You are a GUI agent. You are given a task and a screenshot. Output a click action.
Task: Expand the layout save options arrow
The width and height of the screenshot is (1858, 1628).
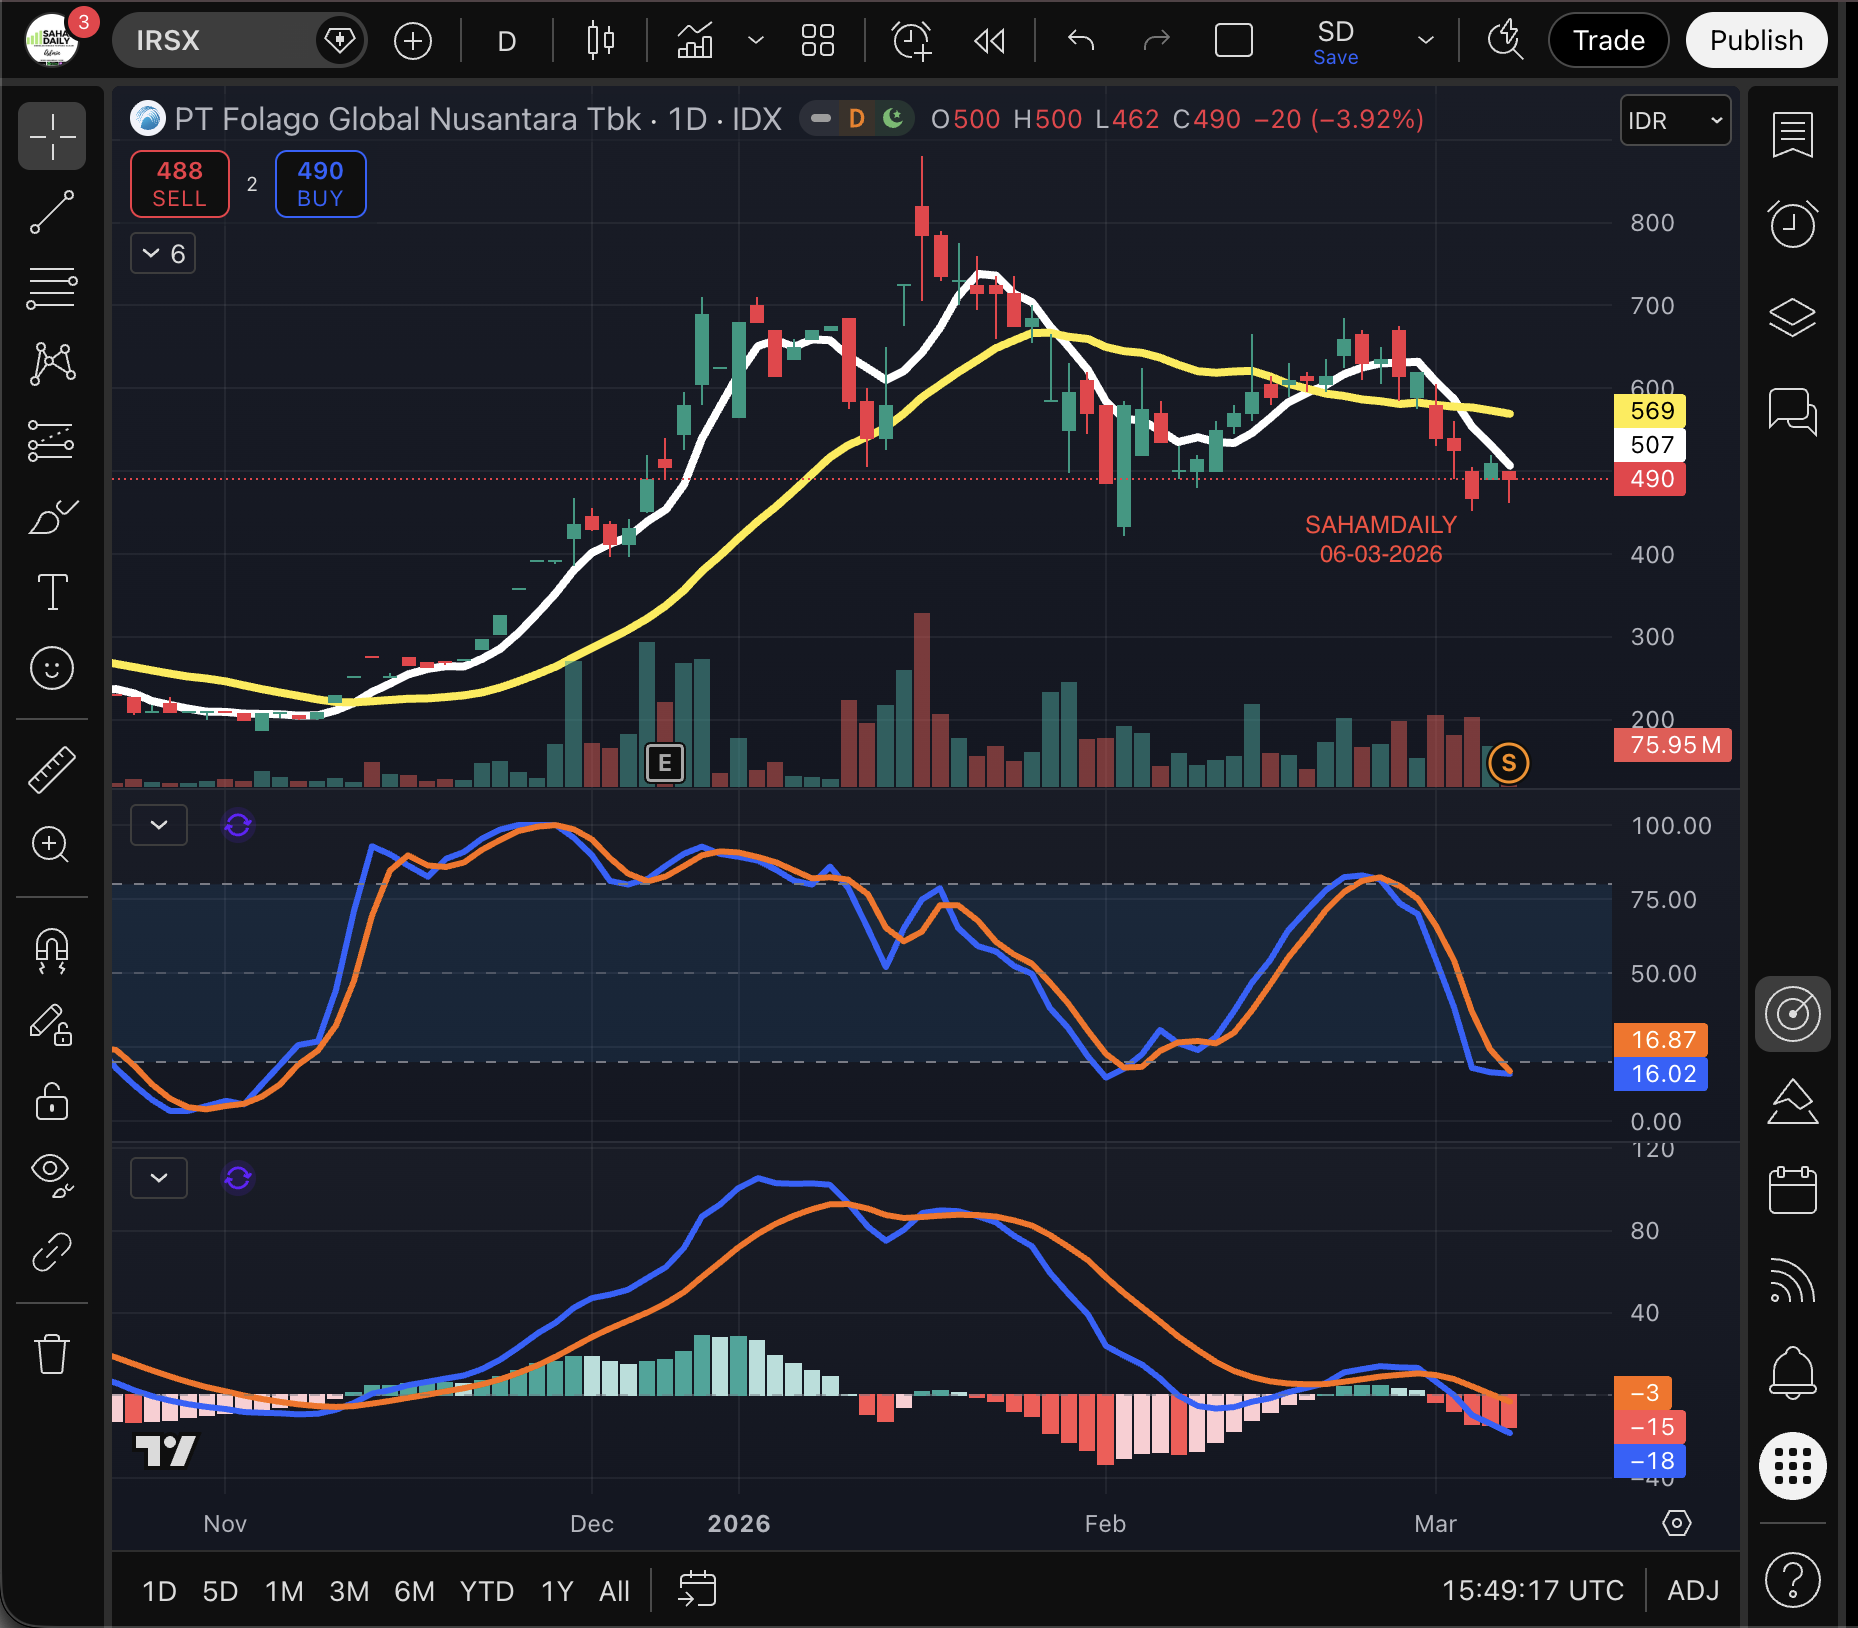(1426, 41)
